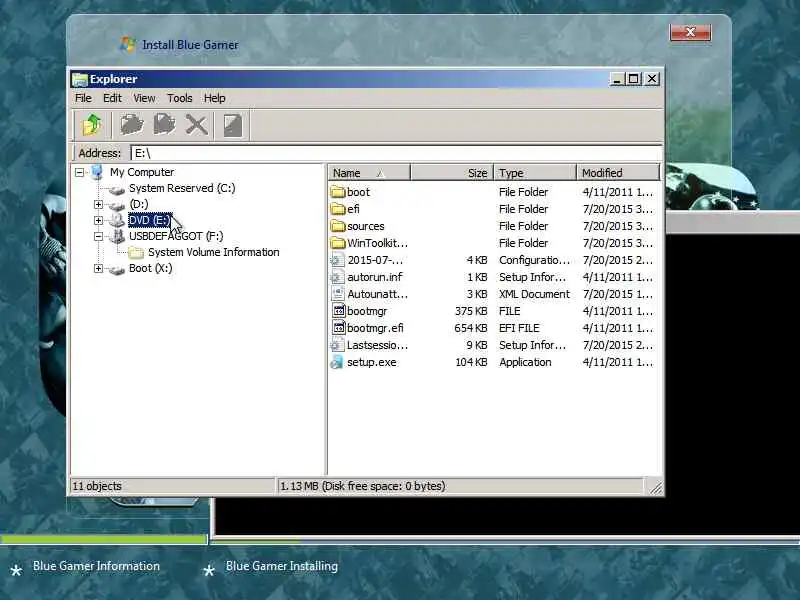This screenshot has width=800, height=600.
Task: Click the 375 KB size cell
Action: 470,311
